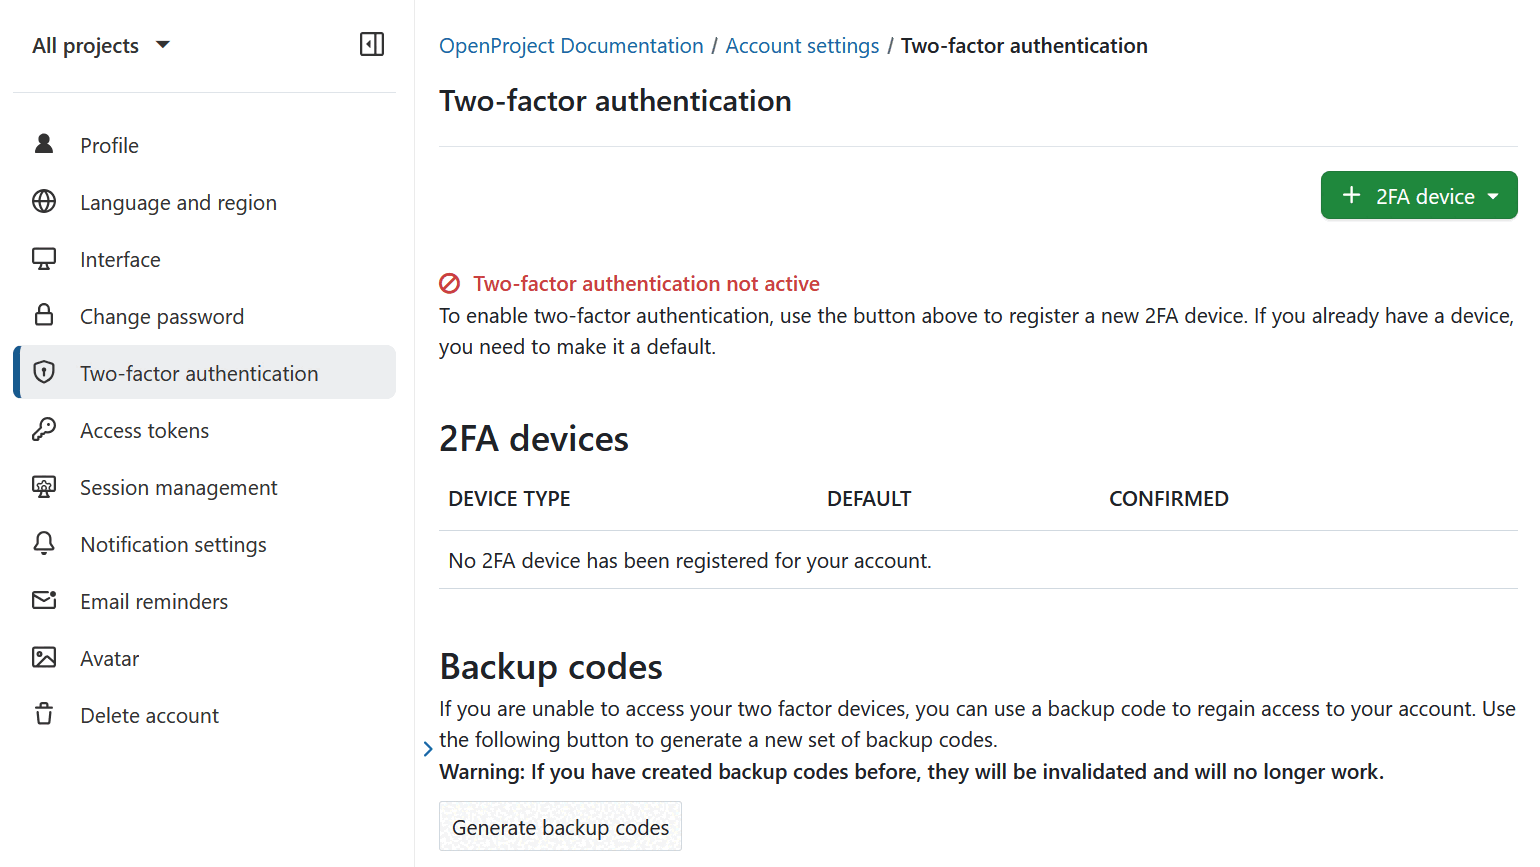Click the small chevron on the sidebar edge

point(428,748)
